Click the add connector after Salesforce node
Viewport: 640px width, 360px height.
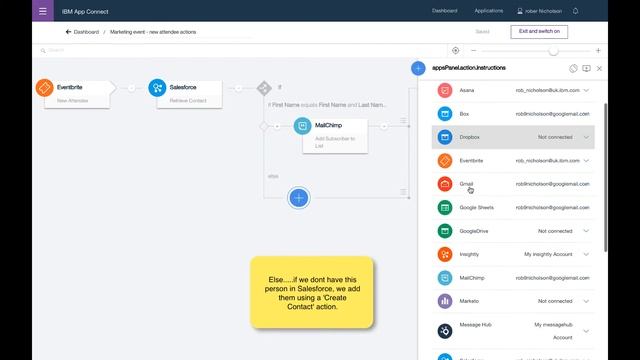[x=238, y=88]
